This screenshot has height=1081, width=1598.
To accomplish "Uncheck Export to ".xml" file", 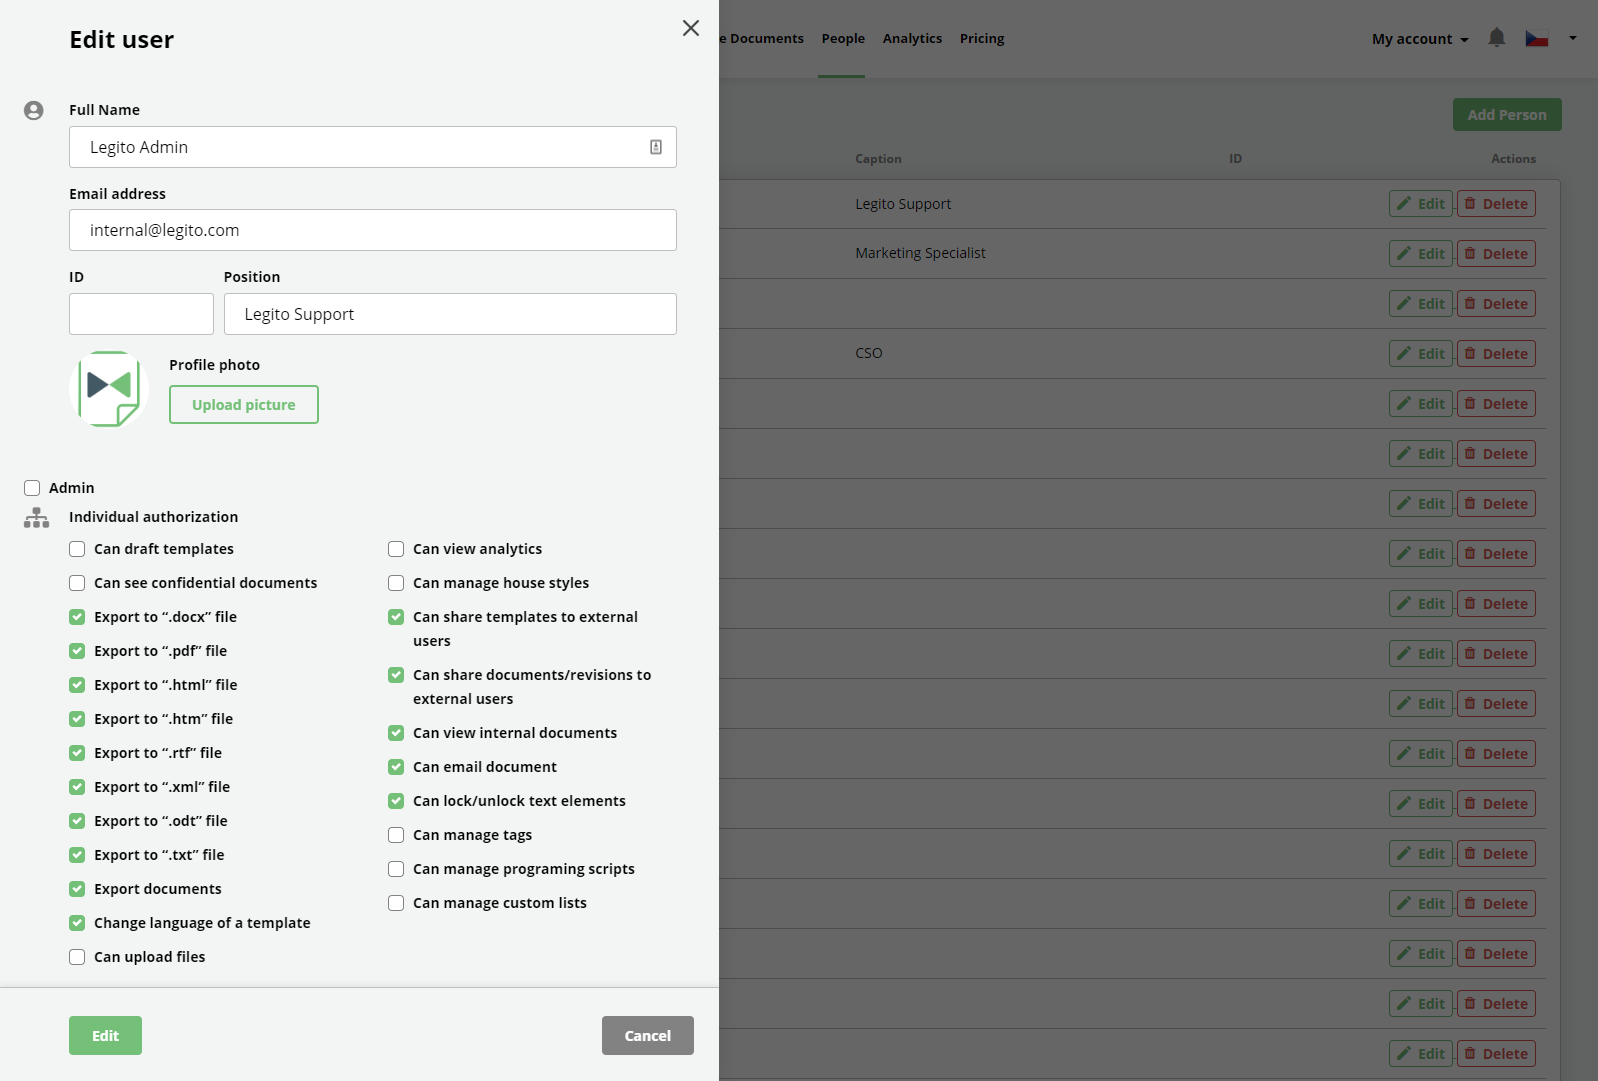I will pyautogui.click(x=77, y=787).
